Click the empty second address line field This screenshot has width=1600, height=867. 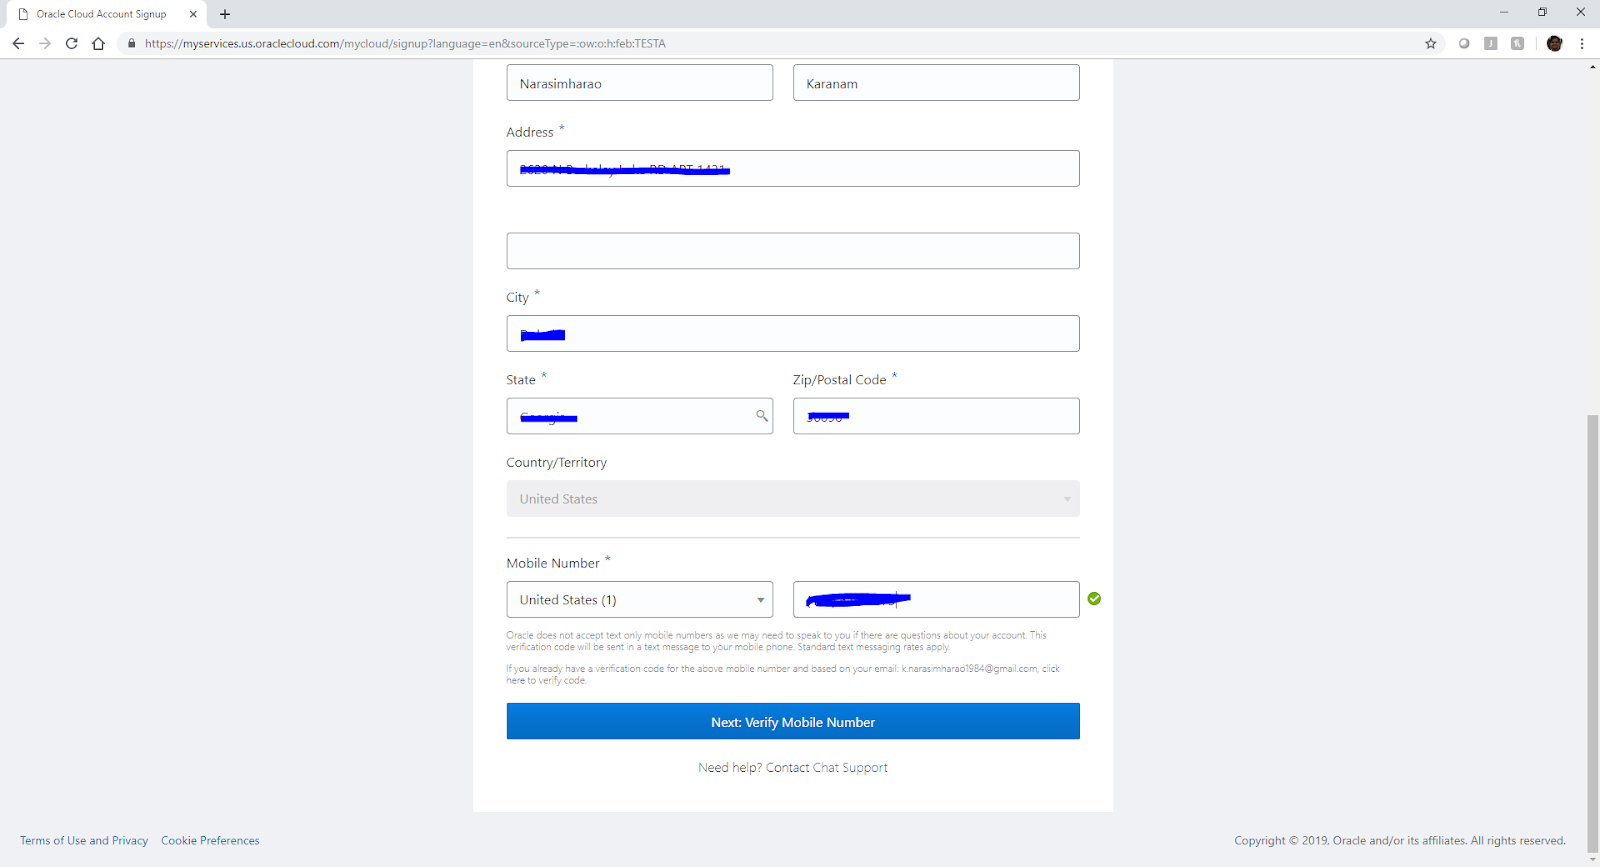(792, 251)
